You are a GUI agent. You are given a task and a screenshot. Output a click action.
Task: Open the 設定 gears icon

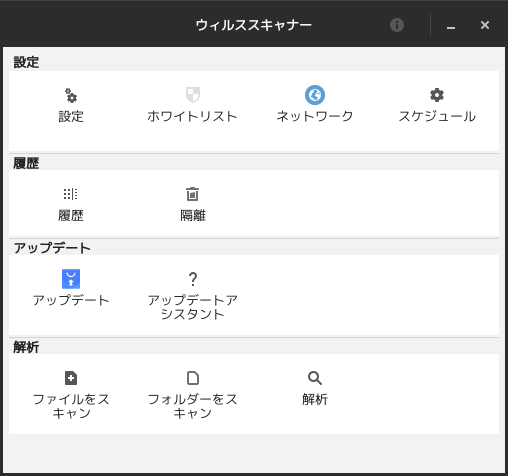click(71, 95)
